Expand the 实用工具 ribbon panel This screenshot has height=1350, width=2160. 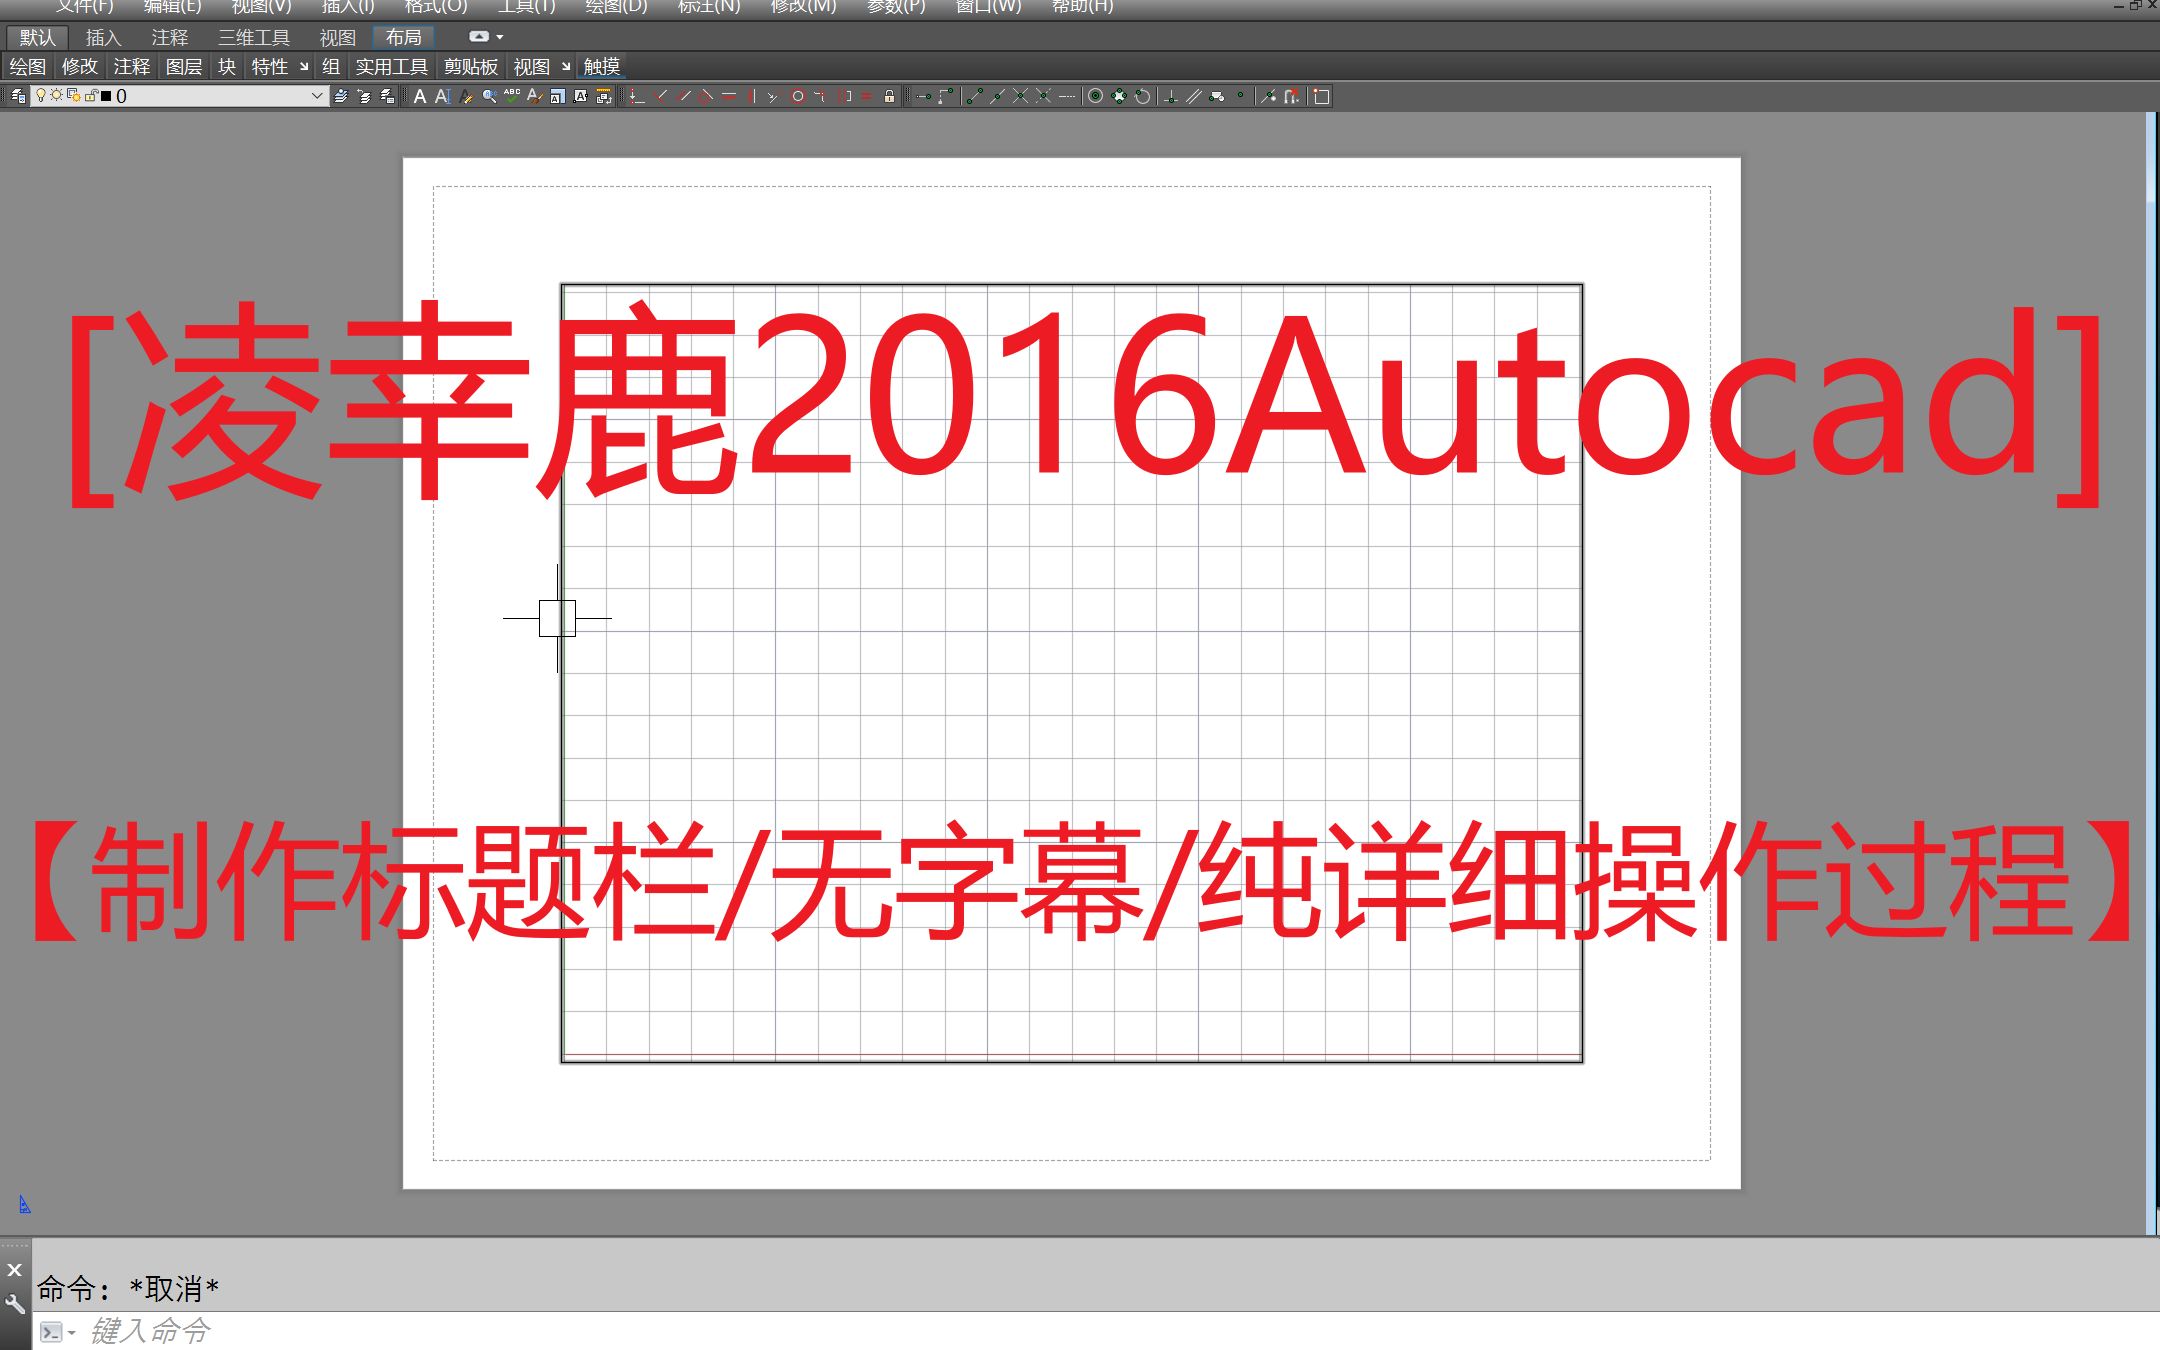[391, 67]
